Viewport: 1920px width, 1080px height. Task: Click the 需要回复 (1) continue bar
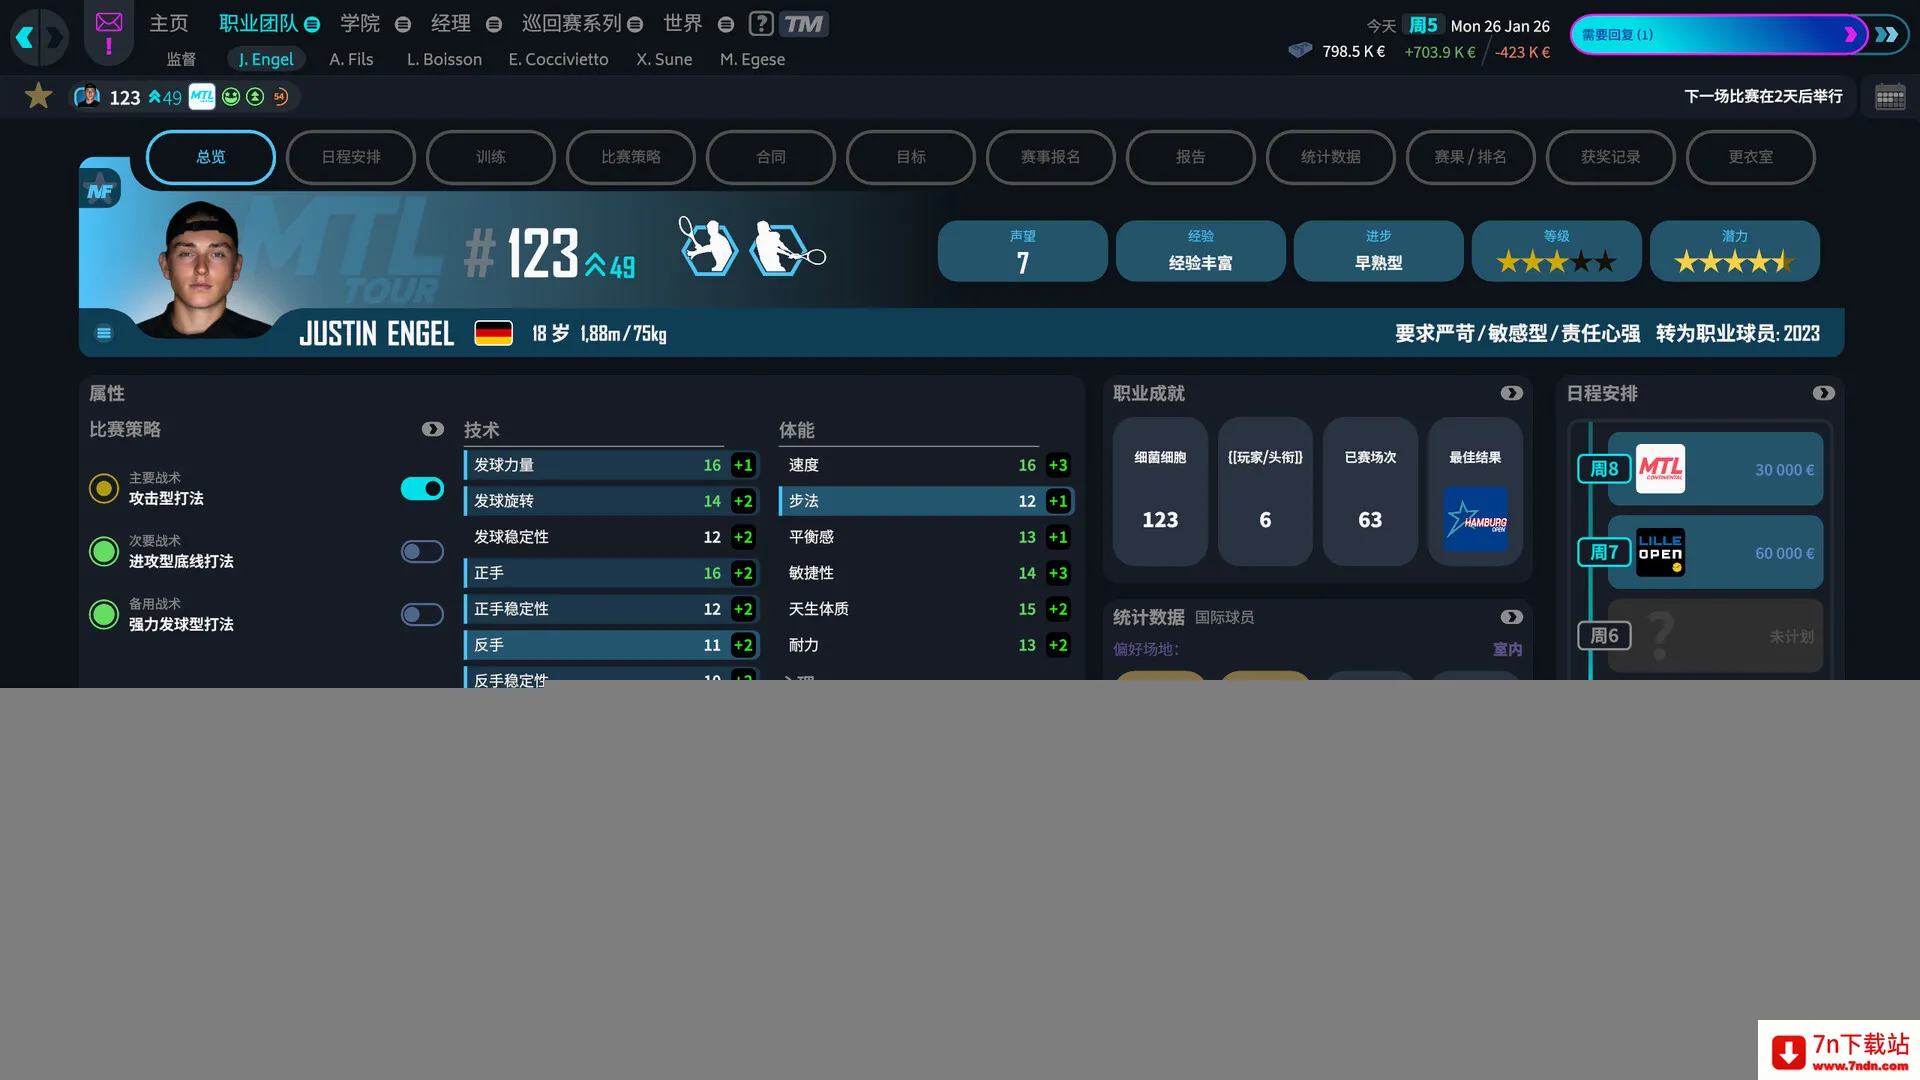pos(1718,35)
